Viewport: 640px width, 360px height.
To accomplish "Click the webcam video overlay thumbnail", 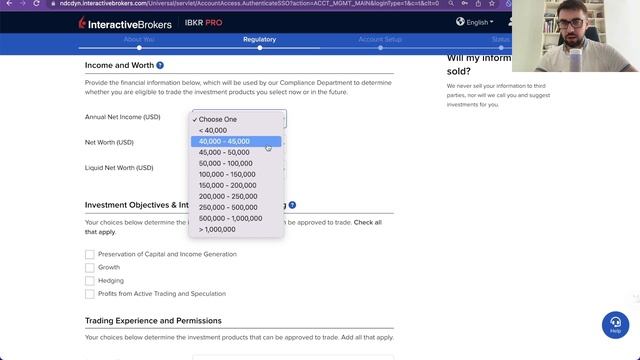I will [x=576, y=36].
